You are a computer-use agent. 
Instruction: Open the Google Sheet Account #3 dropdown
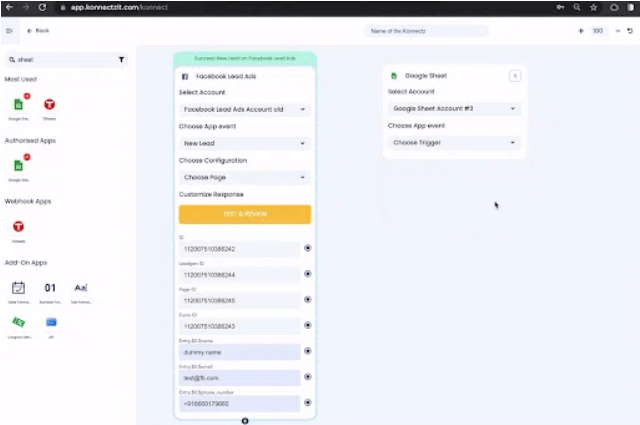click(454, 109)
